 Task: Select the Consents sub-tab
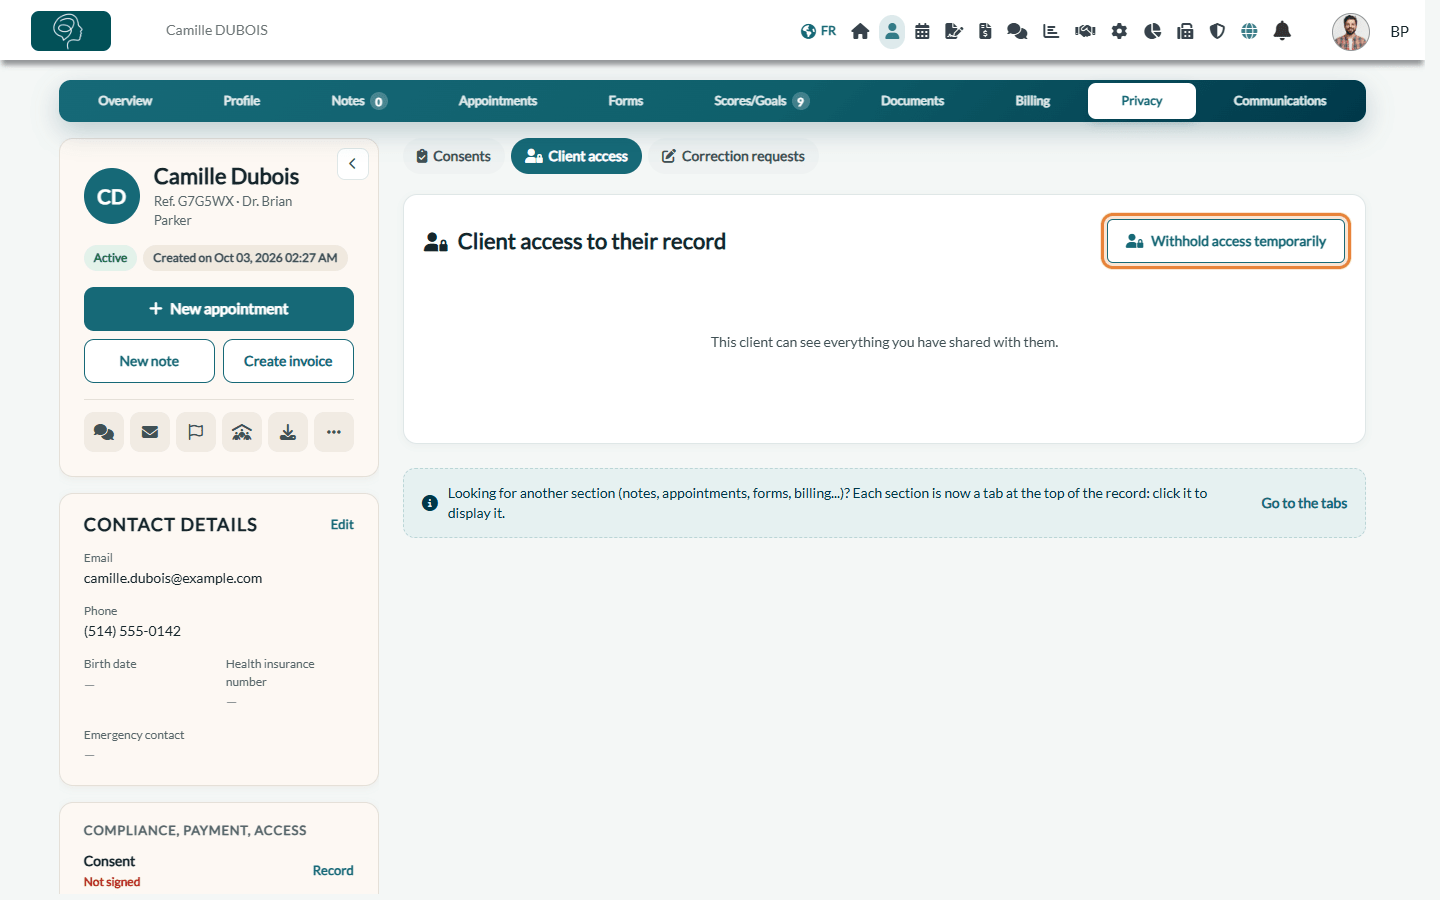click(453, 156)
